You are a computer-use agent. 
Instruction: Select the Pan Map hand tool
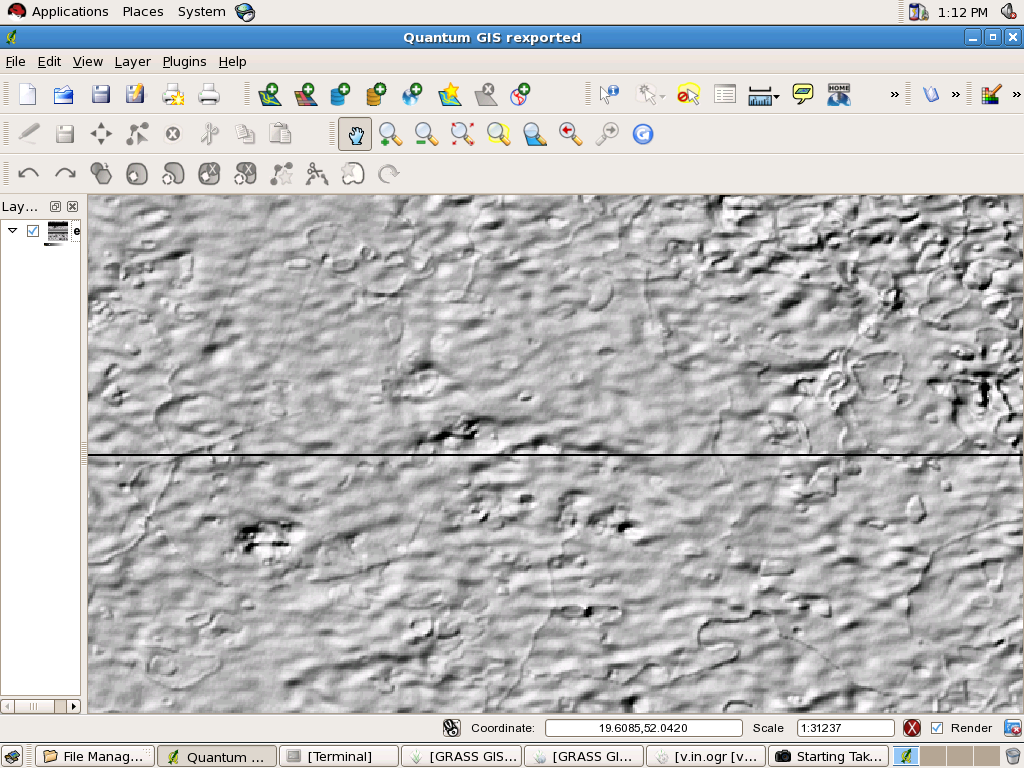[x=355, y=134]
